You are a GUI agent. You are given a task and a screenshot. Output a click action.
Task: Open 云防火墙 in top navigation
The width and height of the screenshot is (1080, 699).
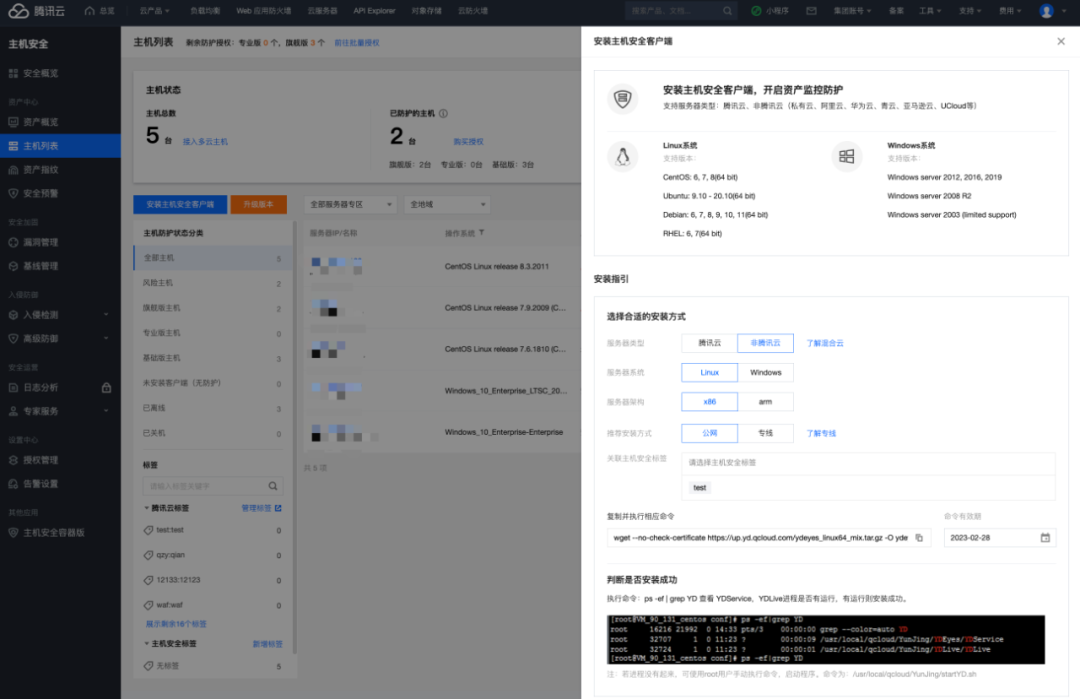[x=472, y=11]
